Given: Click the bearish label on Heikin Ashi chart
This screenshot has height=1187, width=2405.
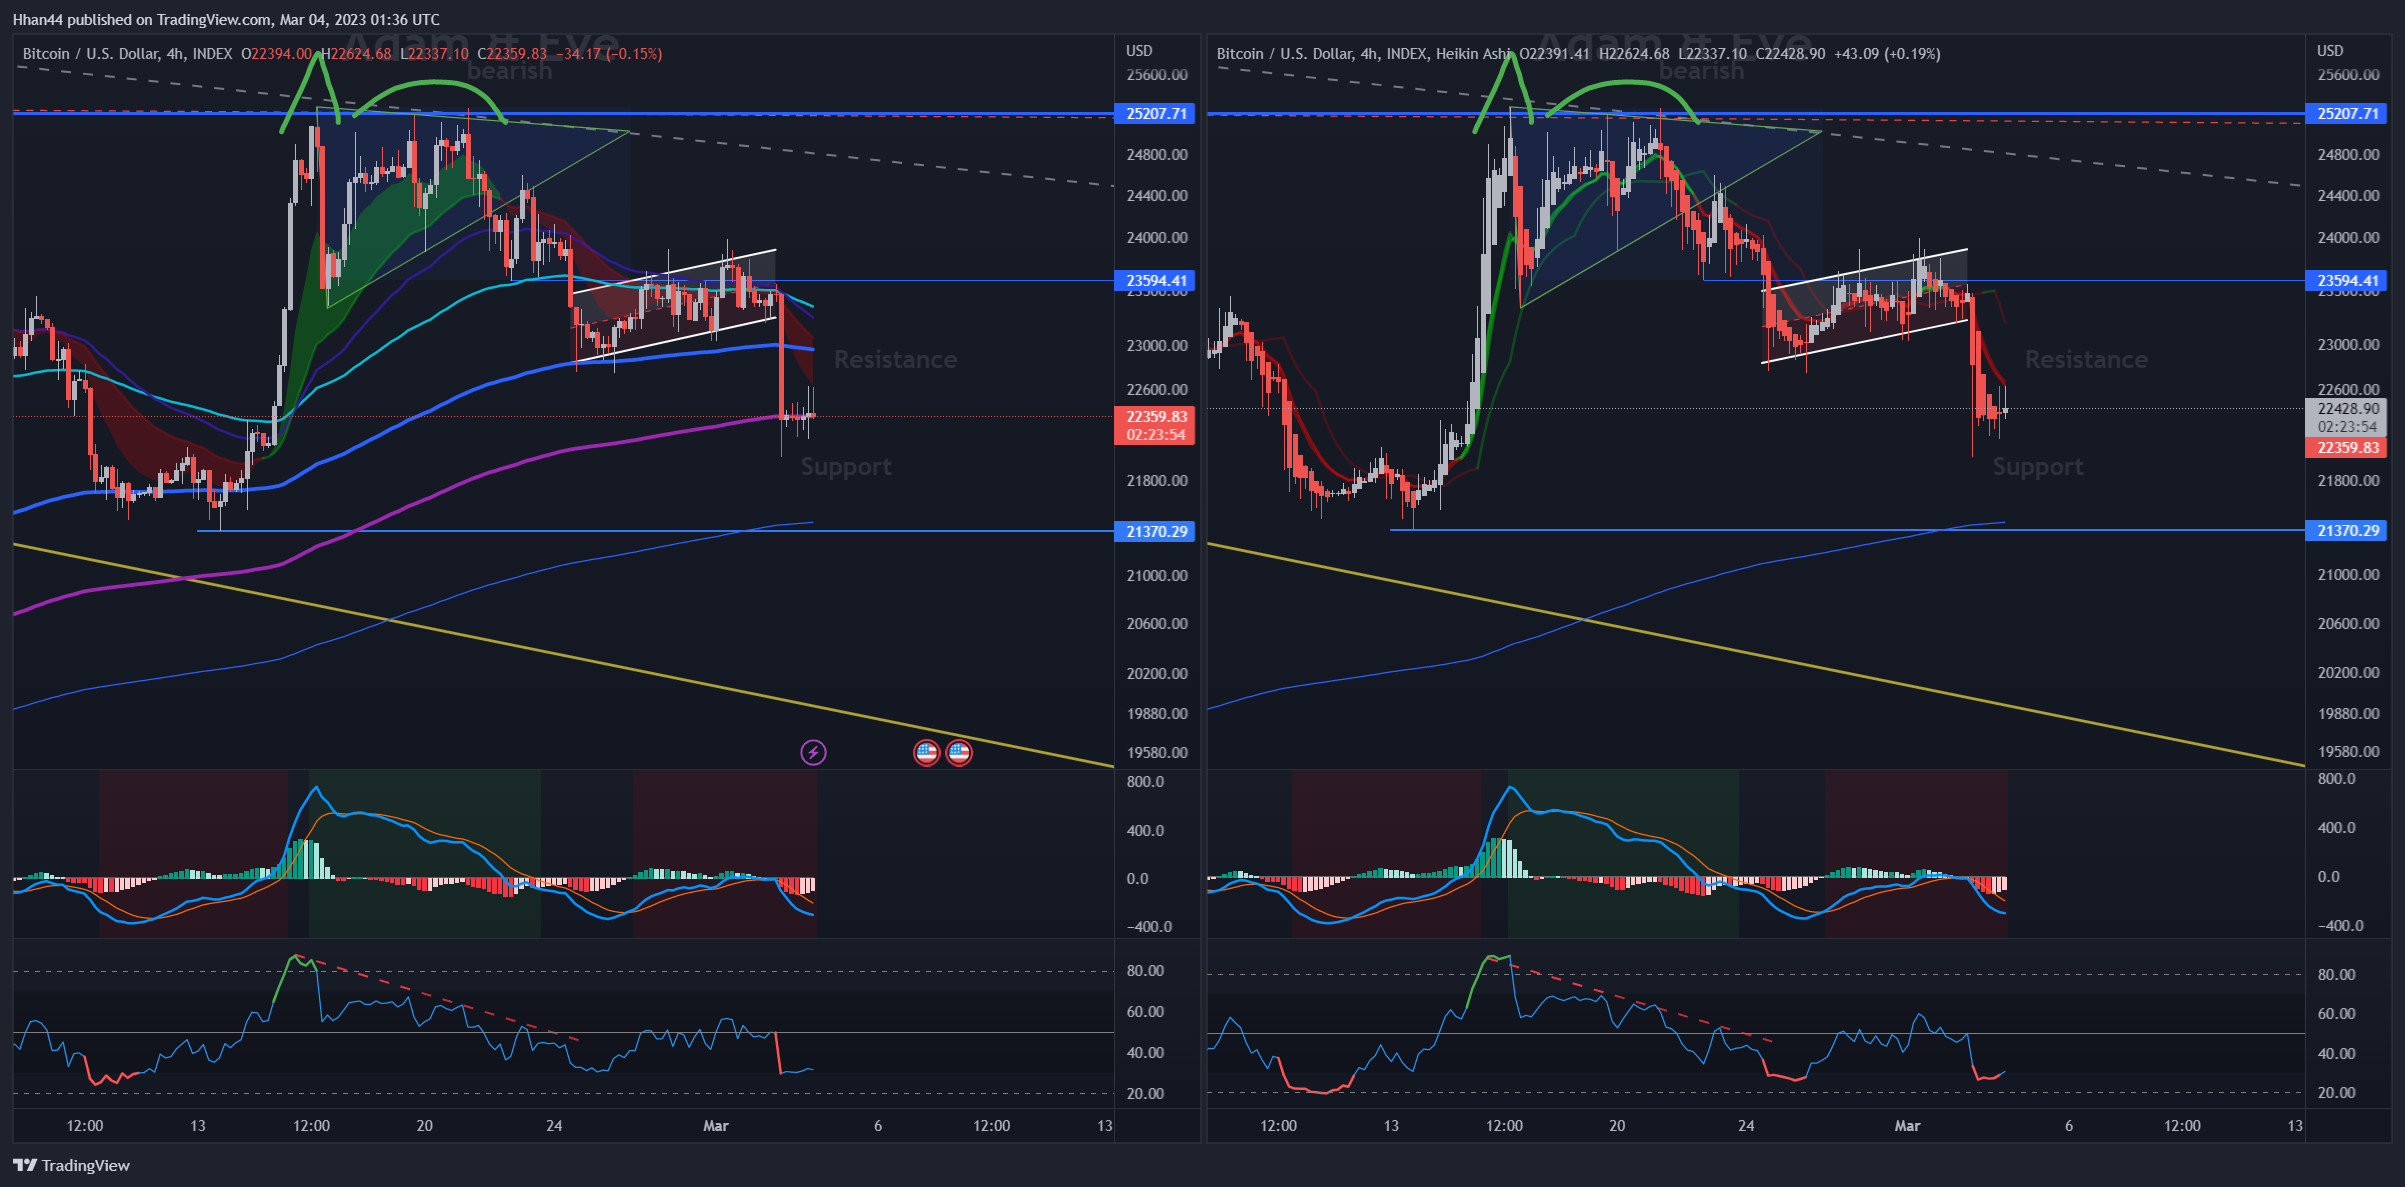Looking at the screenshot, I should 1701,71.
